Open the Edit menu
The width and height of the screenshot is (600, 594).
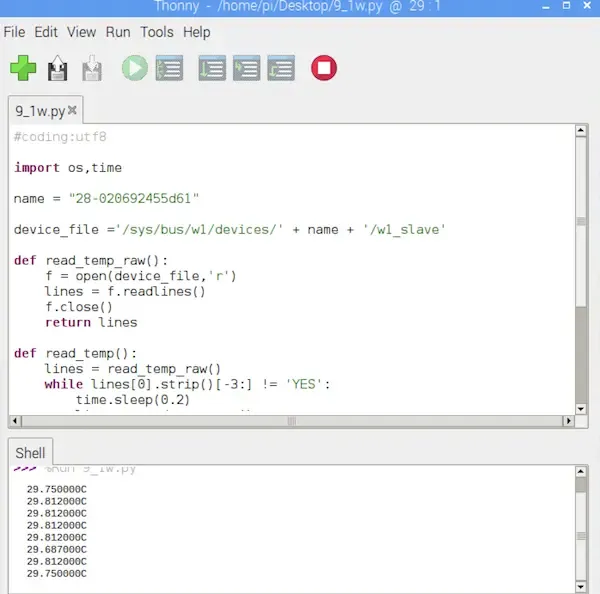coord(46,32)
